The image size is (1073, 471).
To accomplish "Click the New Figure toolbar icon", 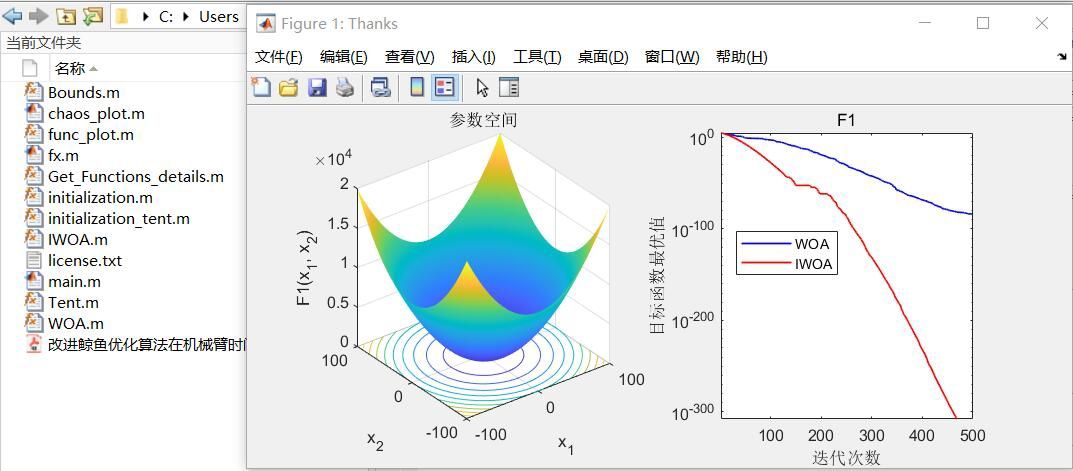I will pos(261,87).
